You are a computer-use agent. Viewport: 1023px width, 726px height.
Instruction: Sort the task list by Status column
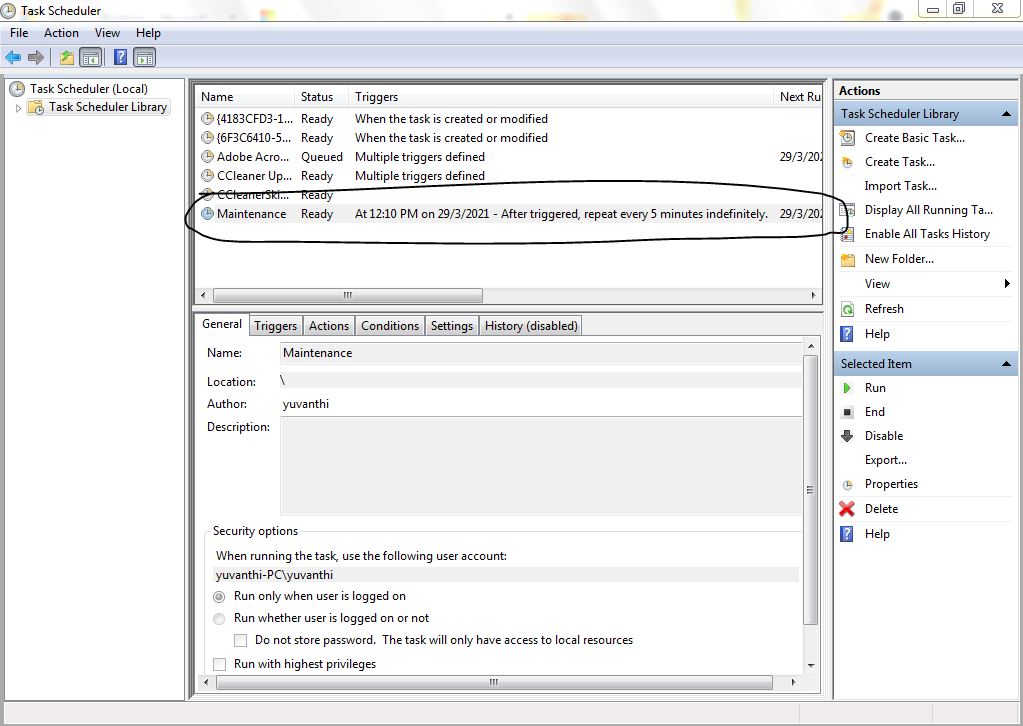(322, 97)
